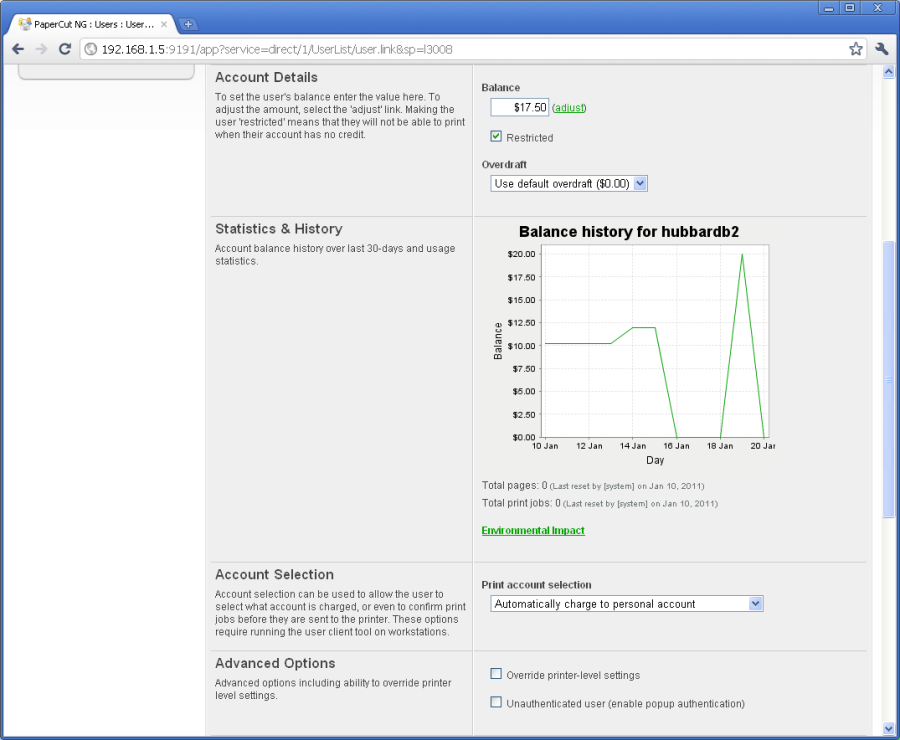Screen dimensions: 900x740
Task: Click the browser Back arrow
Action: coord(18,48)
